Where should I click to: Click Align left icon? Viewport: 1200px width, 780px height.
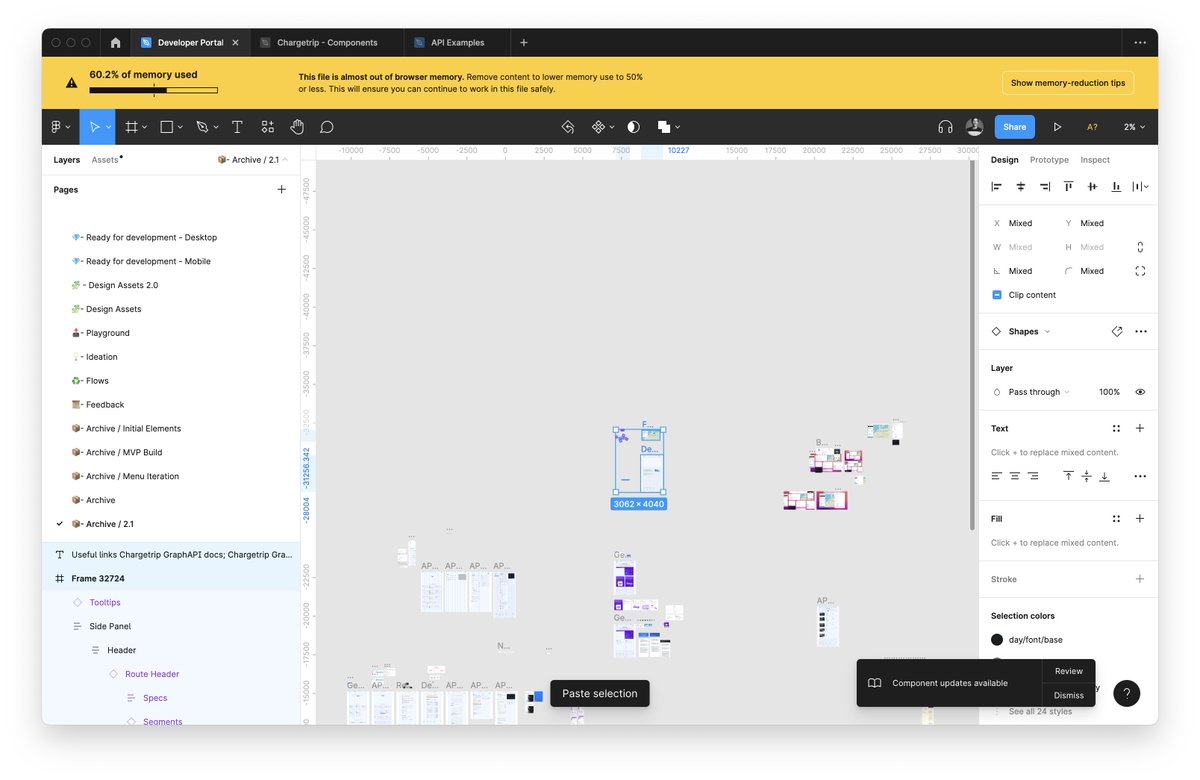(997, 187)
